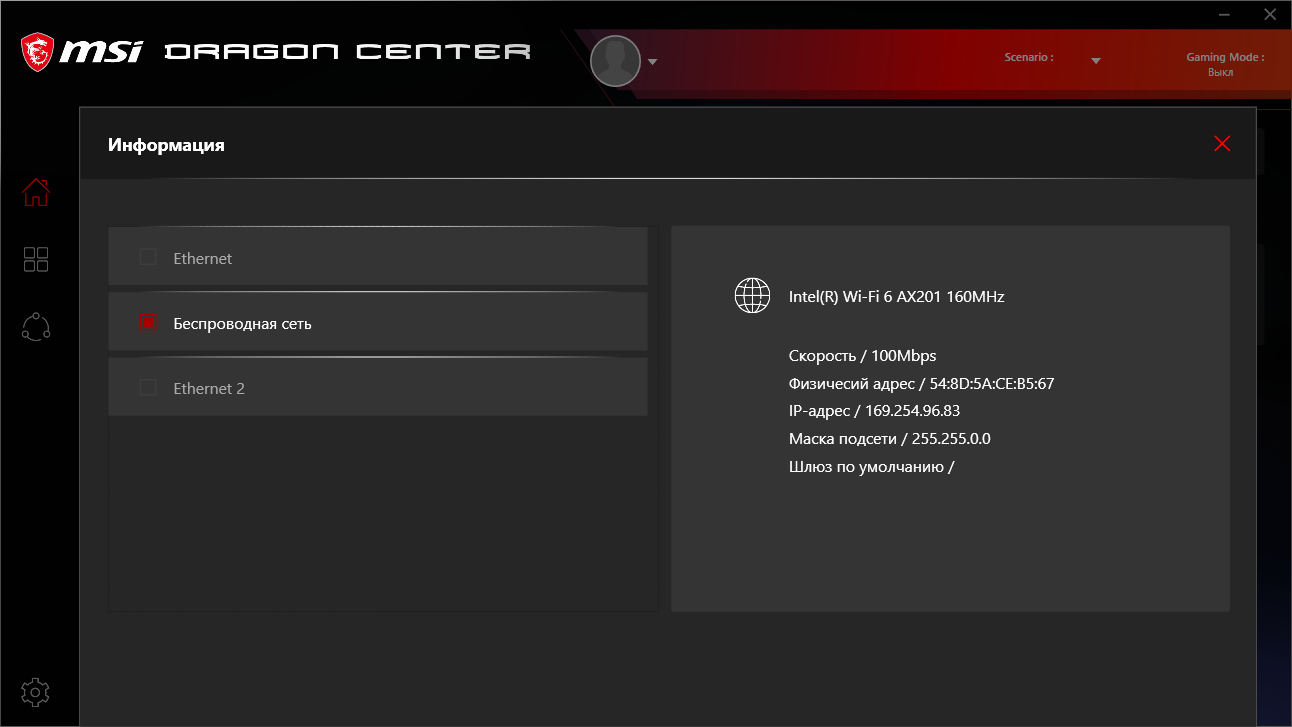The width and height of the screenshot is (1292, 727).
Task: Click the Шлюз по умолчанию line
Action: tap(872, 467)
